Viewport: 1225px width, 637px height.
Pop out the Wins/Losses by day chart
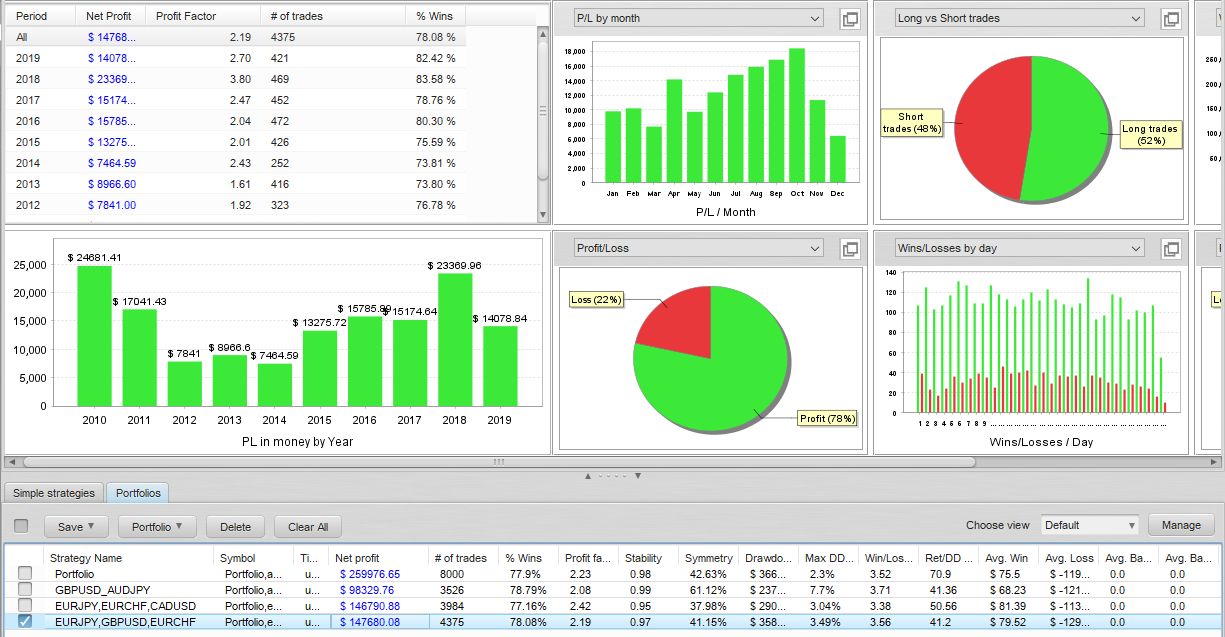pos(1170,249)
